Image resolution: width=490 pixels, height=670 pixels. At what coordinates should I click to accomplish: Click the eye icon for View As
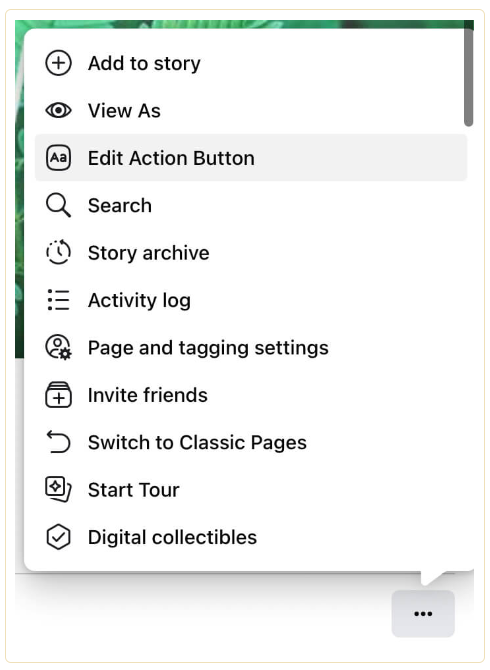[x=59, y=111]
